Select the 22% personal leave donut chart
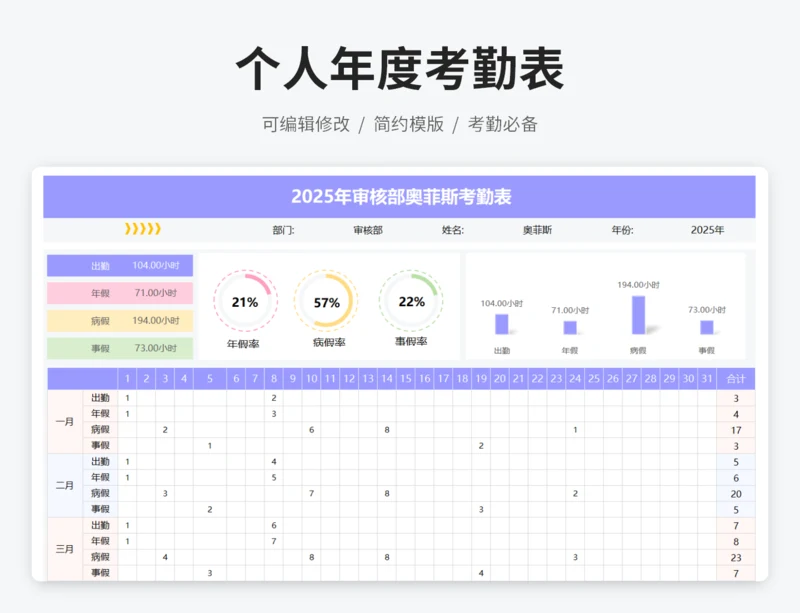 click(x=411, y=300)
